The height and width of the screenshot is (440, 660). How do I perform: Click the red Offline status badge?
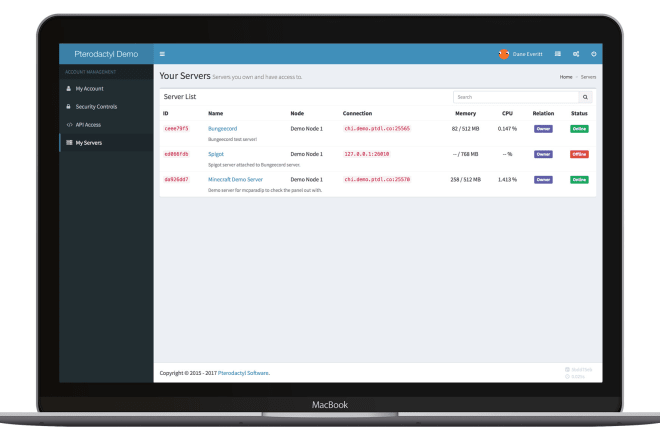579,154
